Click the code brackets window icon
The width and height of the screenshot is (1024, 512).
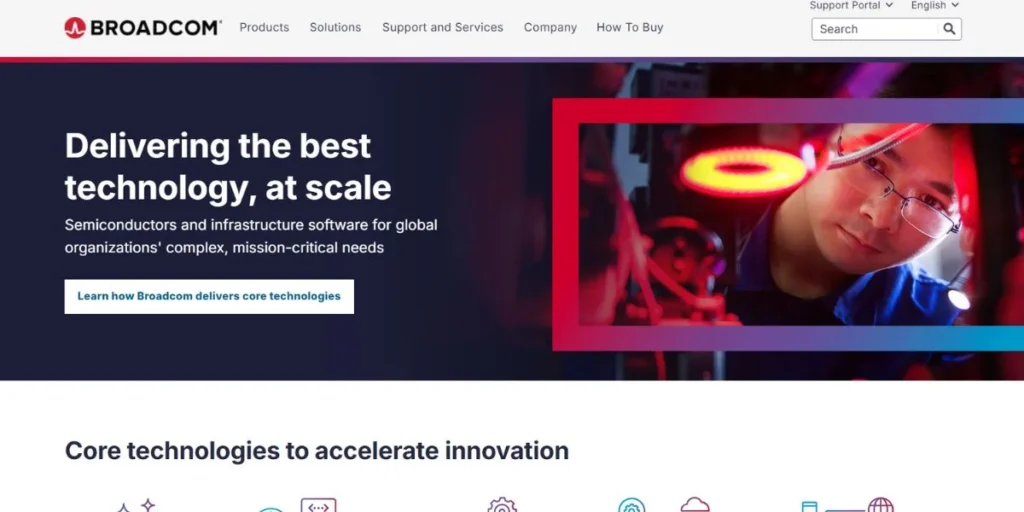[x=318, y=505]
